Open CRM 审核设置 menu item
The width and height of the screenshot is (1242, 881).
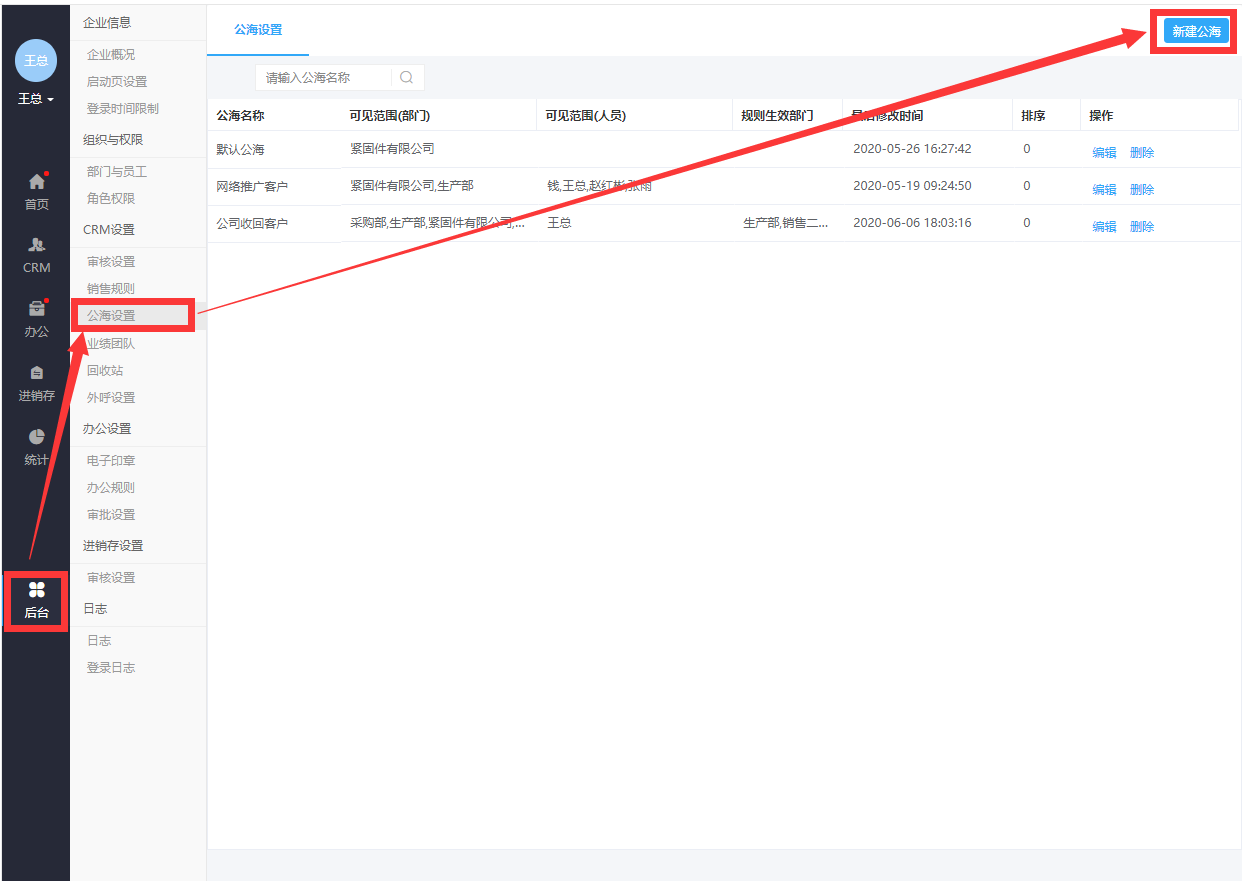point(111,261)
